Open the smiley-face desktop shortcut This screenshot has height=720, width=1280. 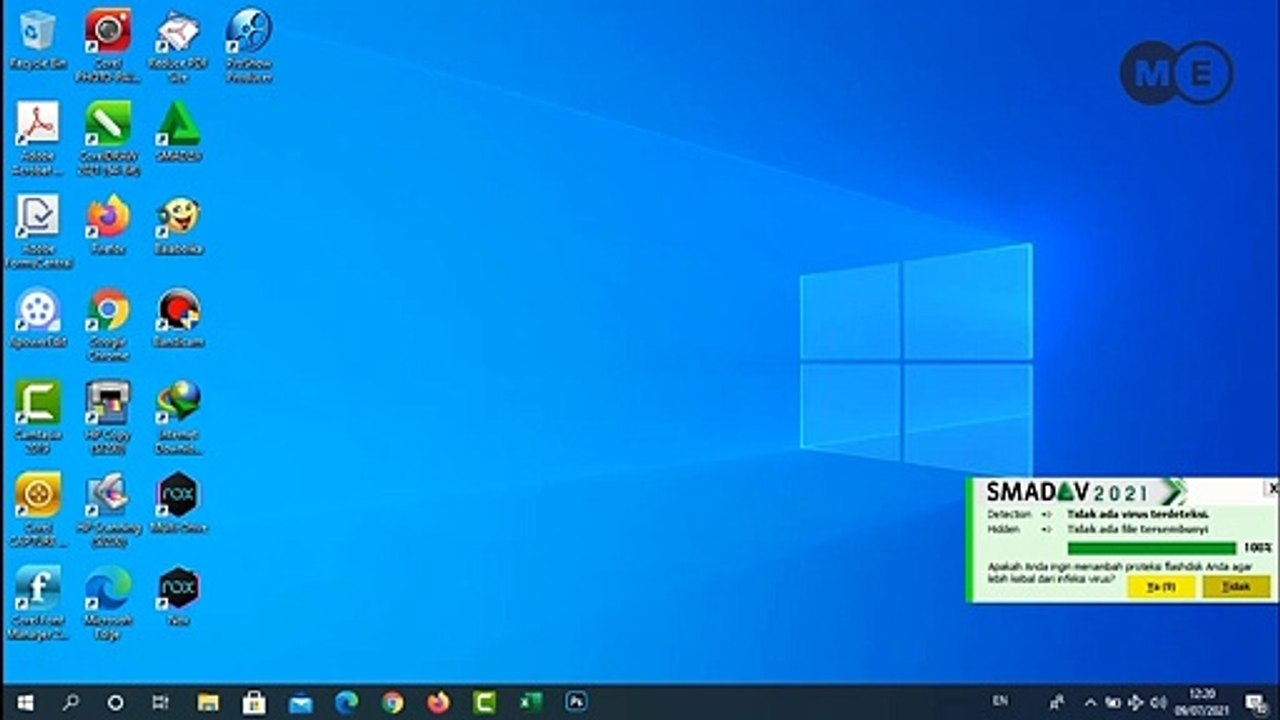(179, 224)
